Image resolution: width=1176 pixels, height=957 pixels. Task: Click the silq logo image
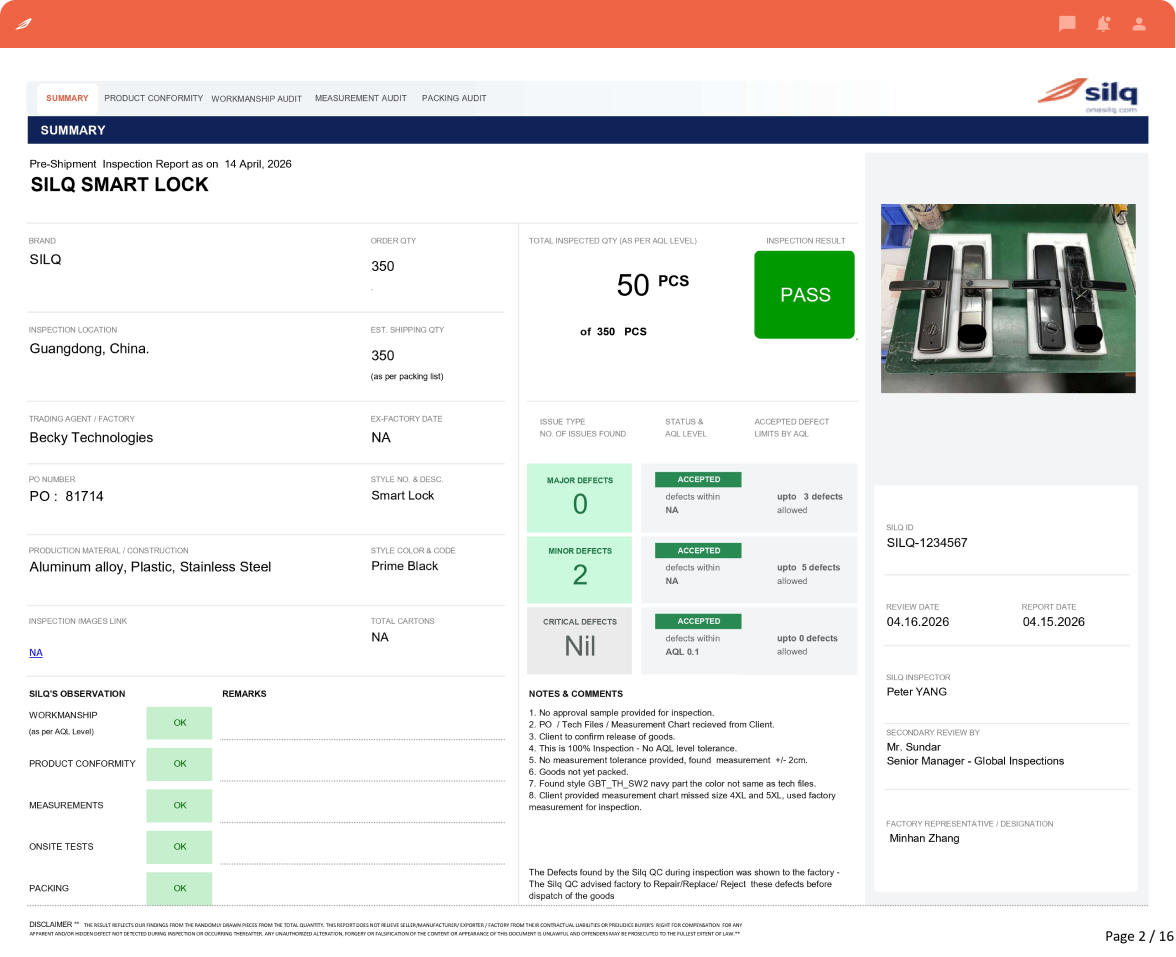[1088, 95]
